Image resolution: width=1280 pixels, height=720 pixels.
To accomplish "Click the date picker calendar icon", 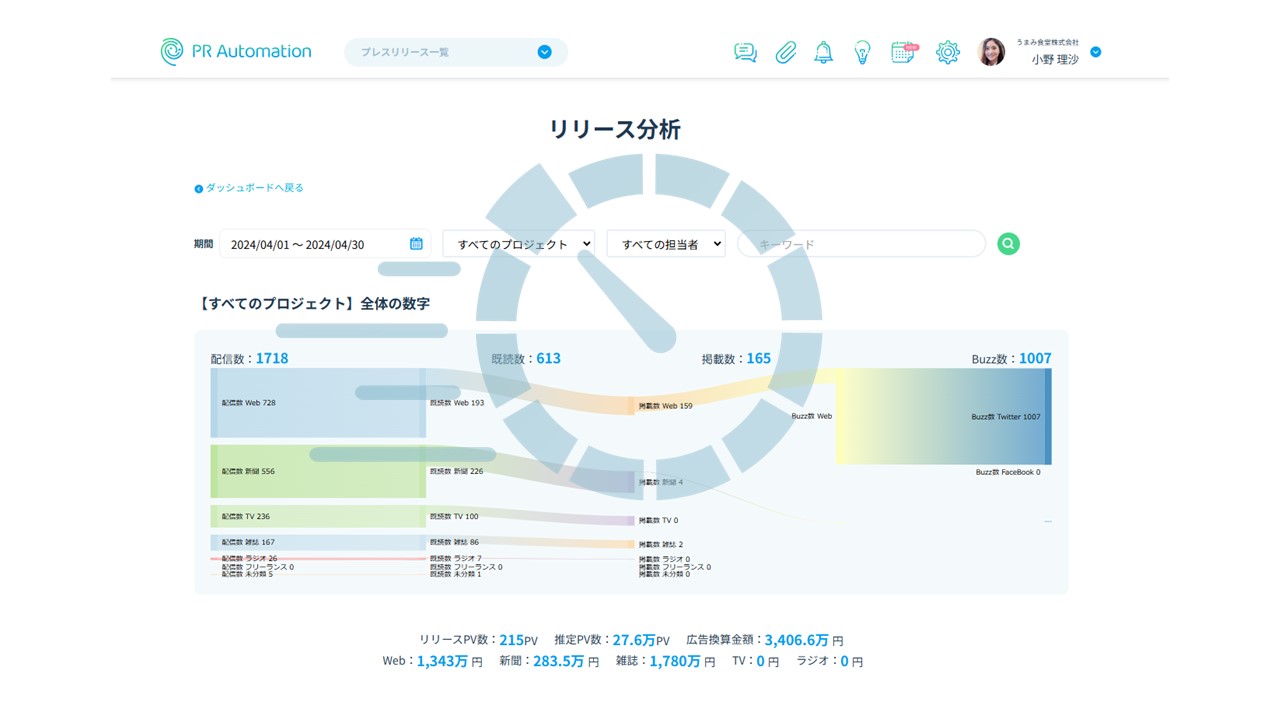I will (x=416, y=244).
